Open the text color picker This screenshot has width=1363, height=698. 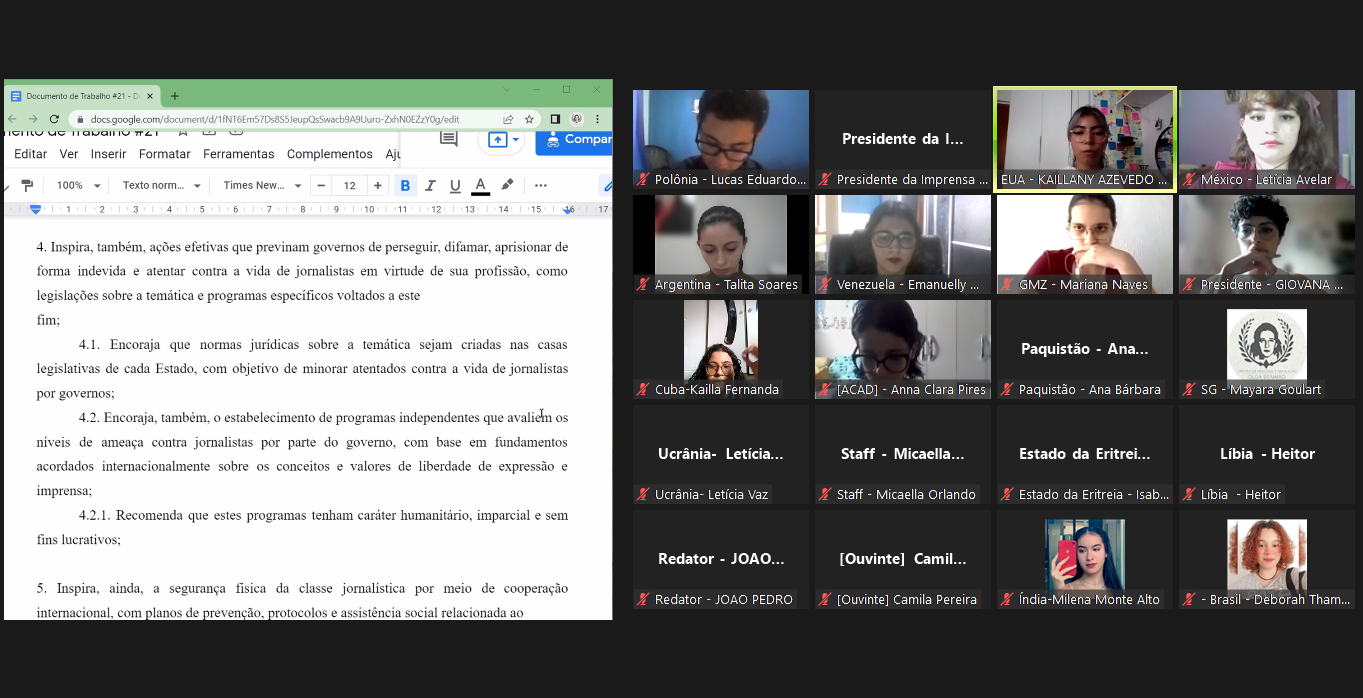(x=480, y=185)
